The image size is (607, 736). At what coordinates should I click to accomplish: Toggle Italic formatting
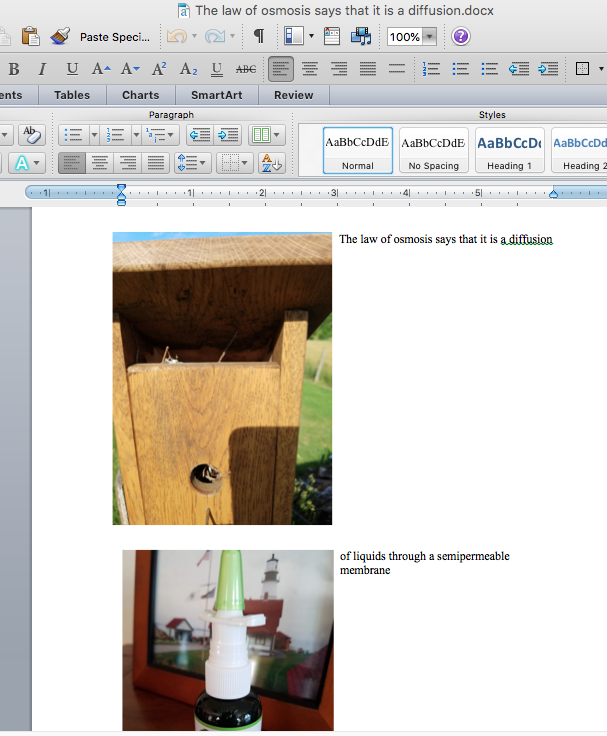click(x=42, y=69)
